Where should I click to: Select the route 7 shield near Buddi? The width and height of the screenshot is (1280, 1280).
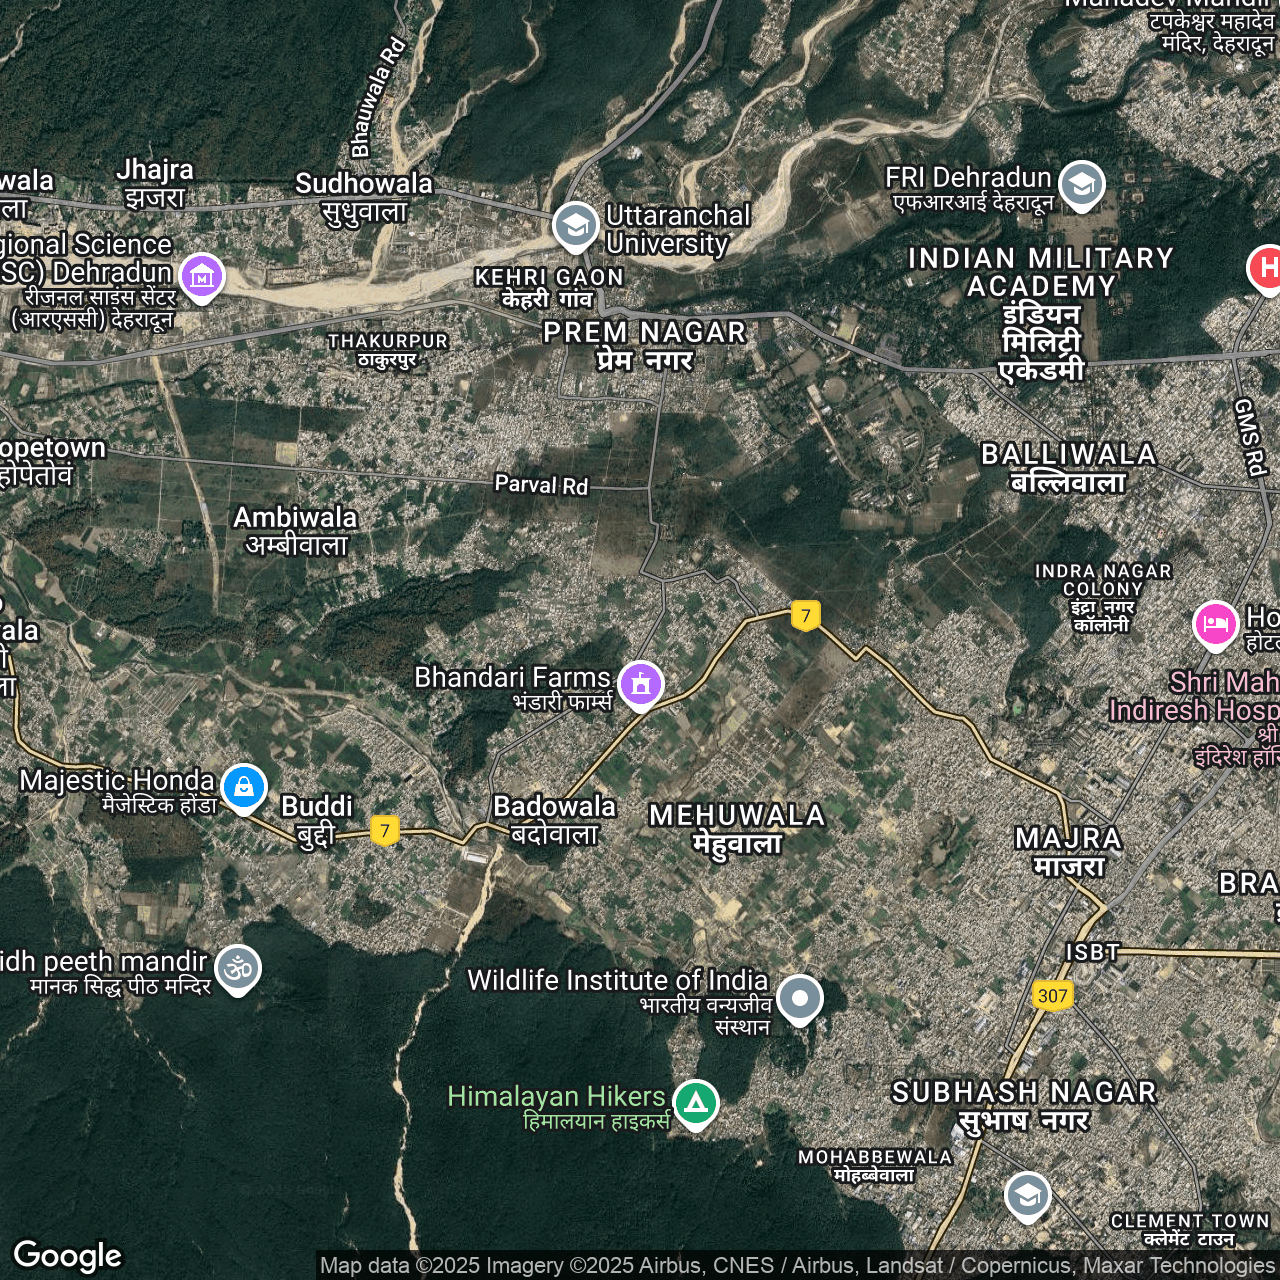(385, 830)
